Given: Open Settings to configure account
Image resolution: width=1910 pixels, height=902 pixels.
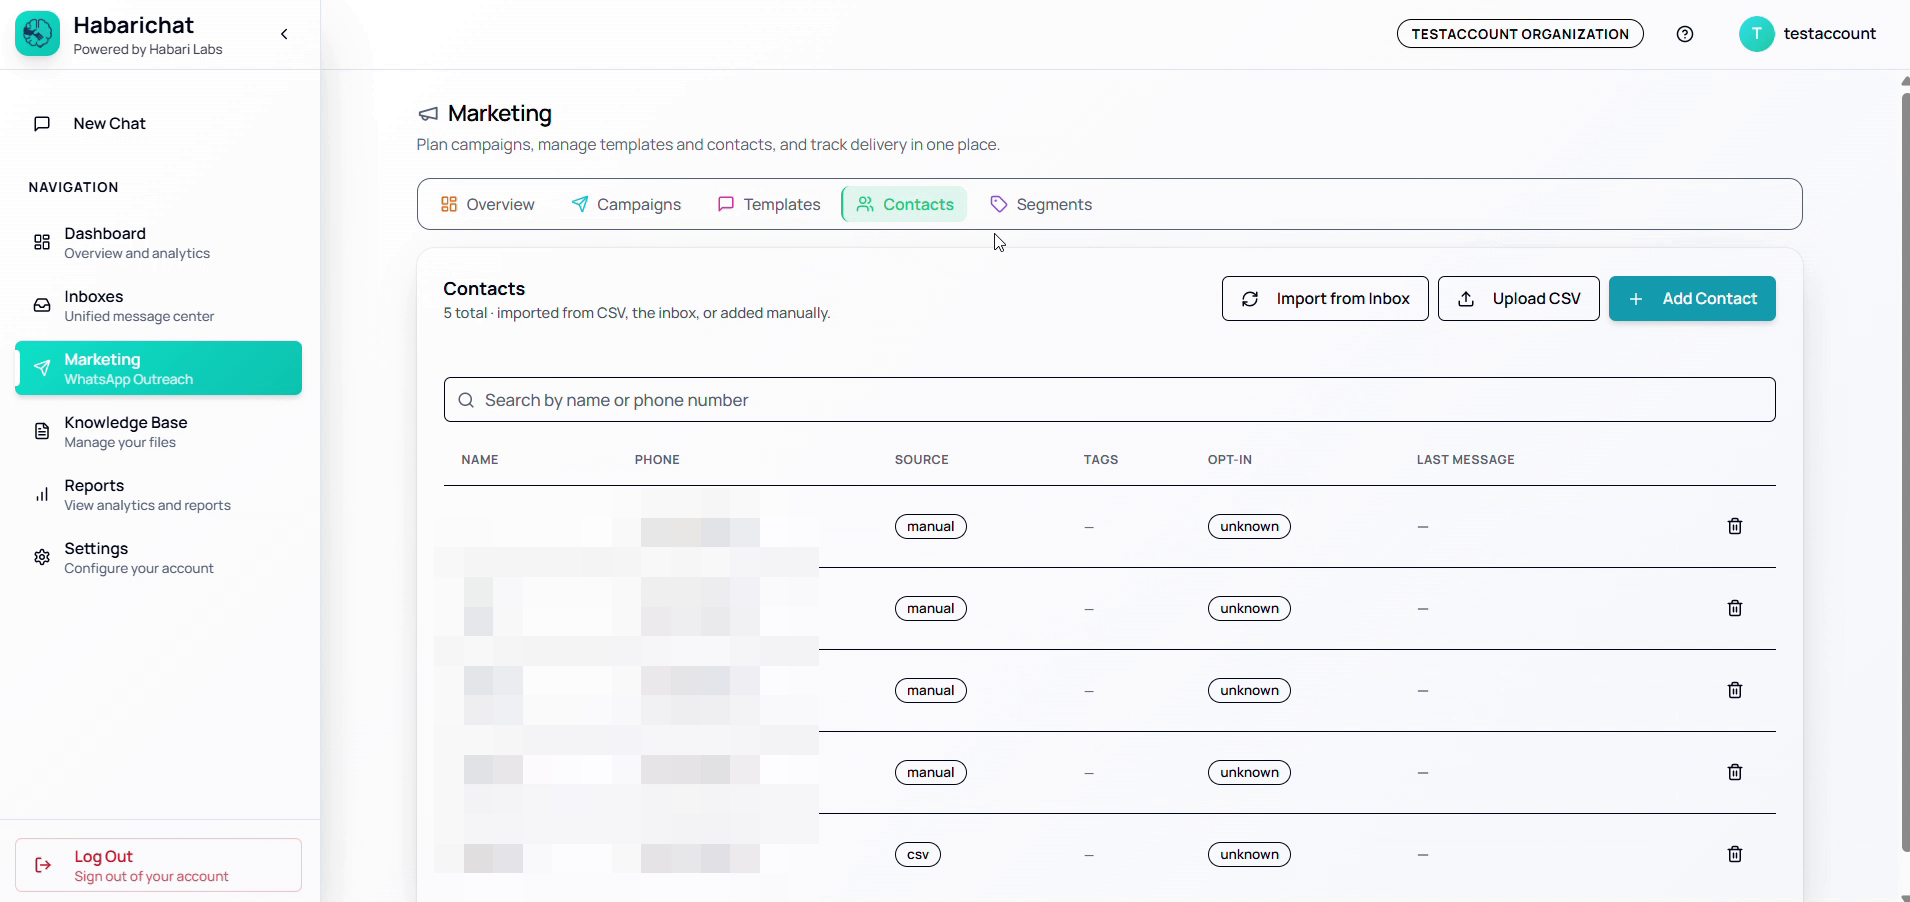Looking at the screenshot, I should (160, 558).
